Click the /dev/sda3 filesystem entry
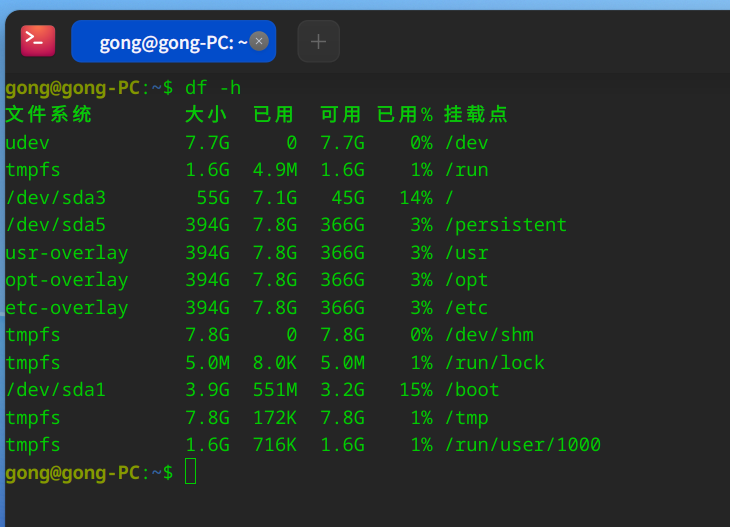 (x=56, y=198)
